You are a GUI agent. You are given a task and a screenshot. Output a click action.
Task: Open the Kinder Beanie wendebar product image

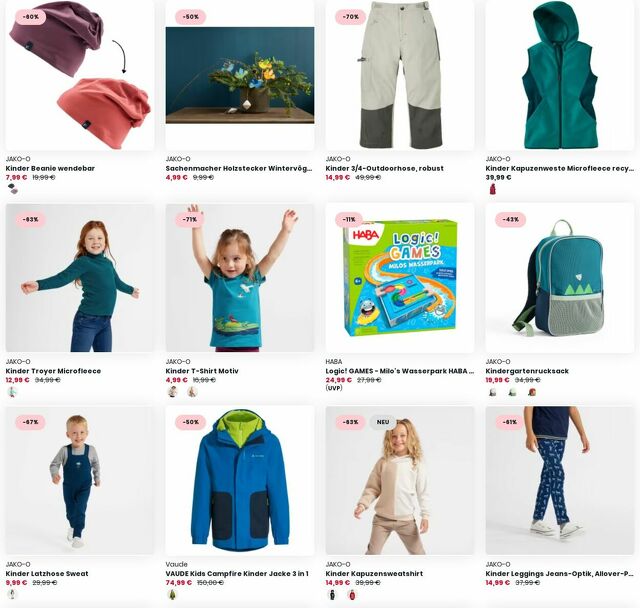tap(80, 75)
